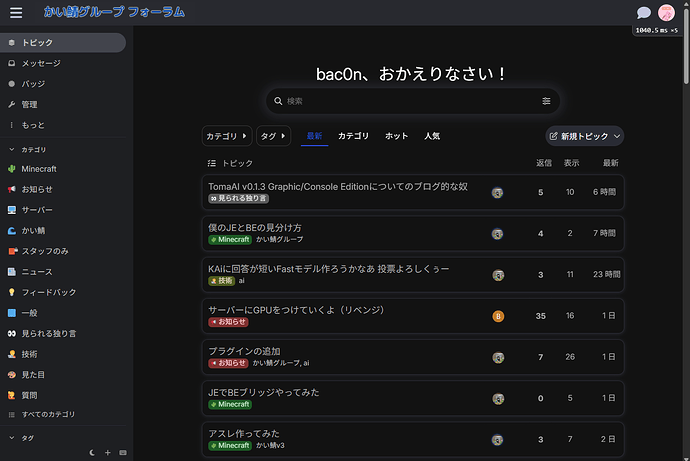Image resolution: width=690 pixels, height=461 pixels.
Task: Click the magnifier search icon
Action: [x=278, y=101]
